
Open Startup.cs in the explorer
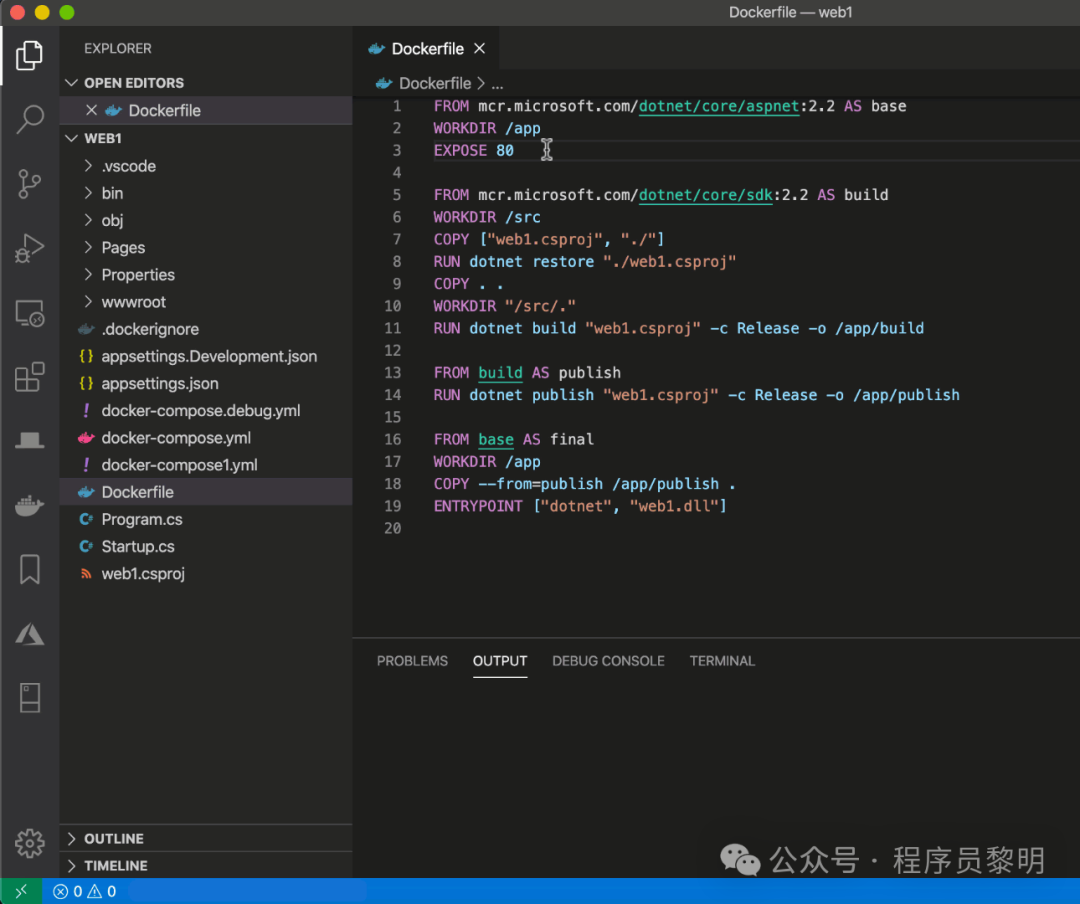[138, 547]
